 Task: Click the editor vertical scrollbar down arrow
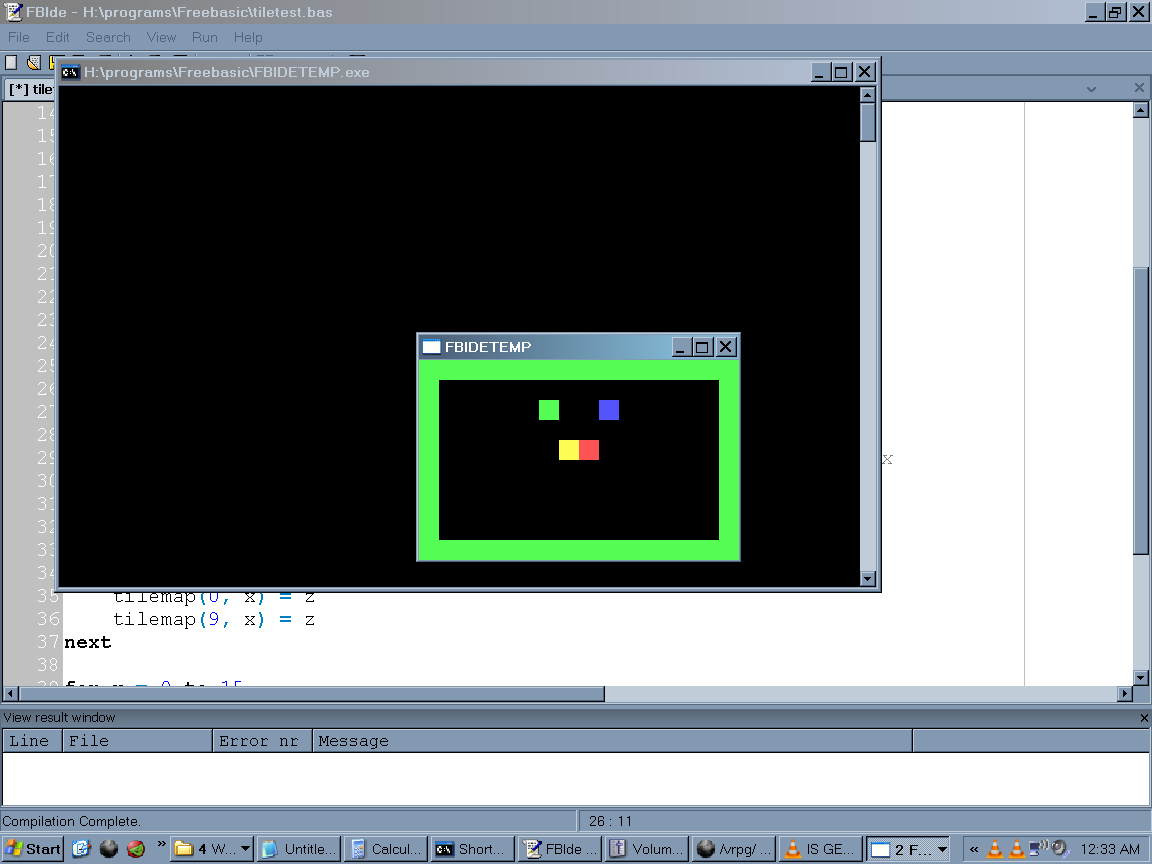point(1140,677)
